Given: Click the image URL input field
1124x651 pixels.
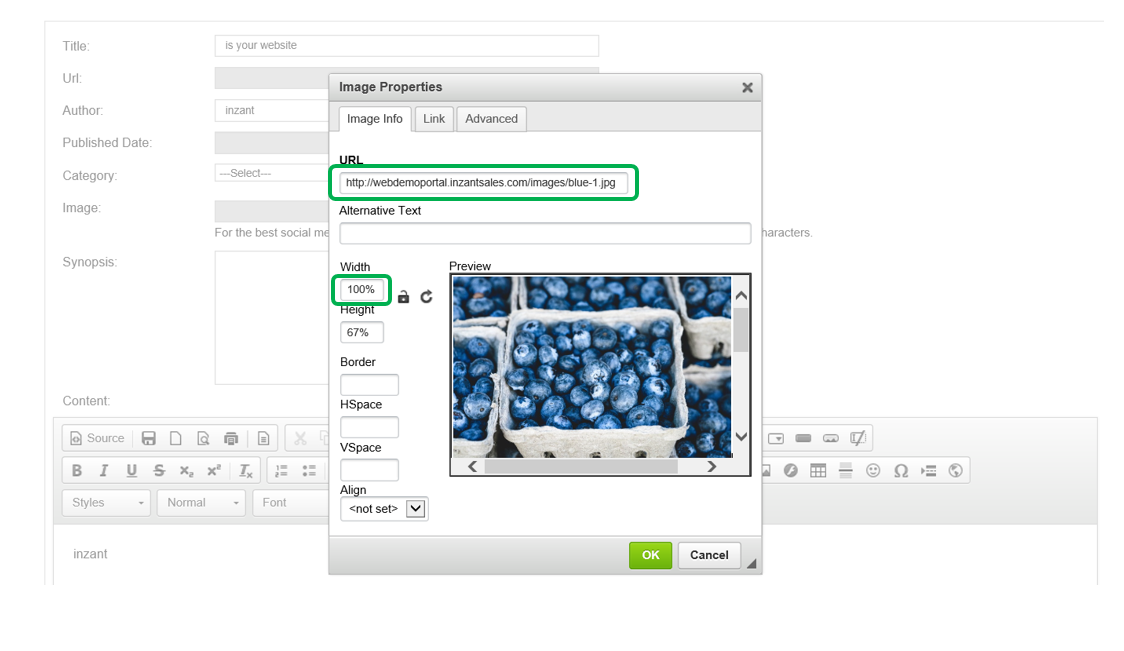Looking at the screenshot, I should pyautogui.click(x=484, y=183).
